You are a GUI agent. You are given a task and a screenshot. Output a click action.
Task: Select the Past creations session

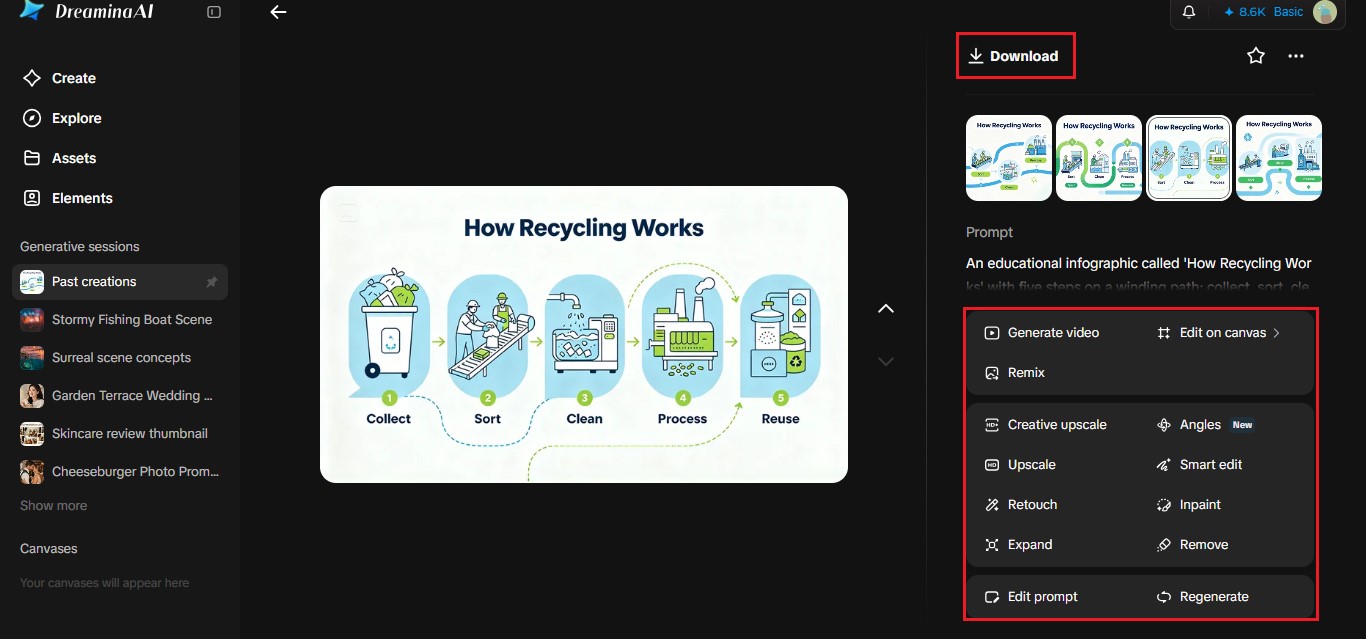point(120,282)
